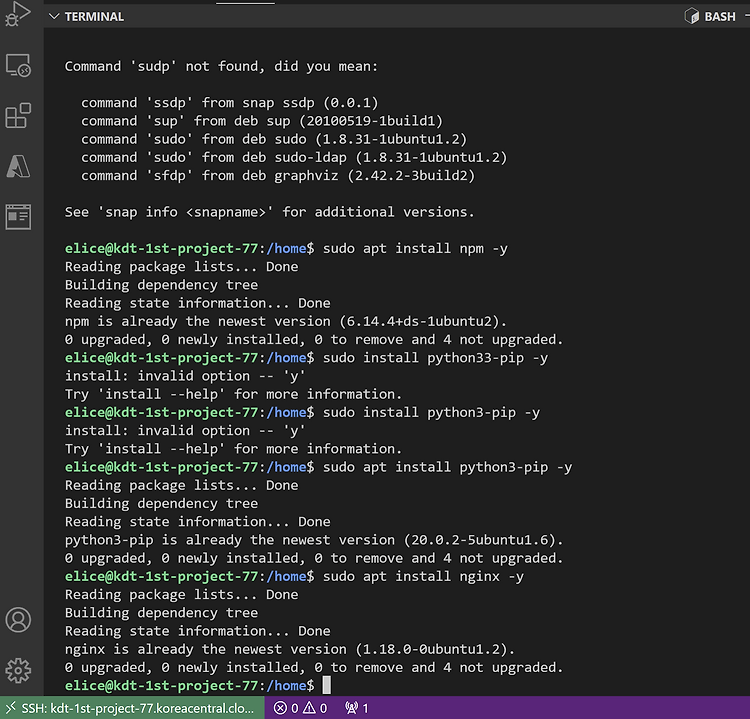Viewport: 750px width, 719px height.
Task: Open the Remote Explorer view
Action: pyautogui.click(x=18, y=65)
